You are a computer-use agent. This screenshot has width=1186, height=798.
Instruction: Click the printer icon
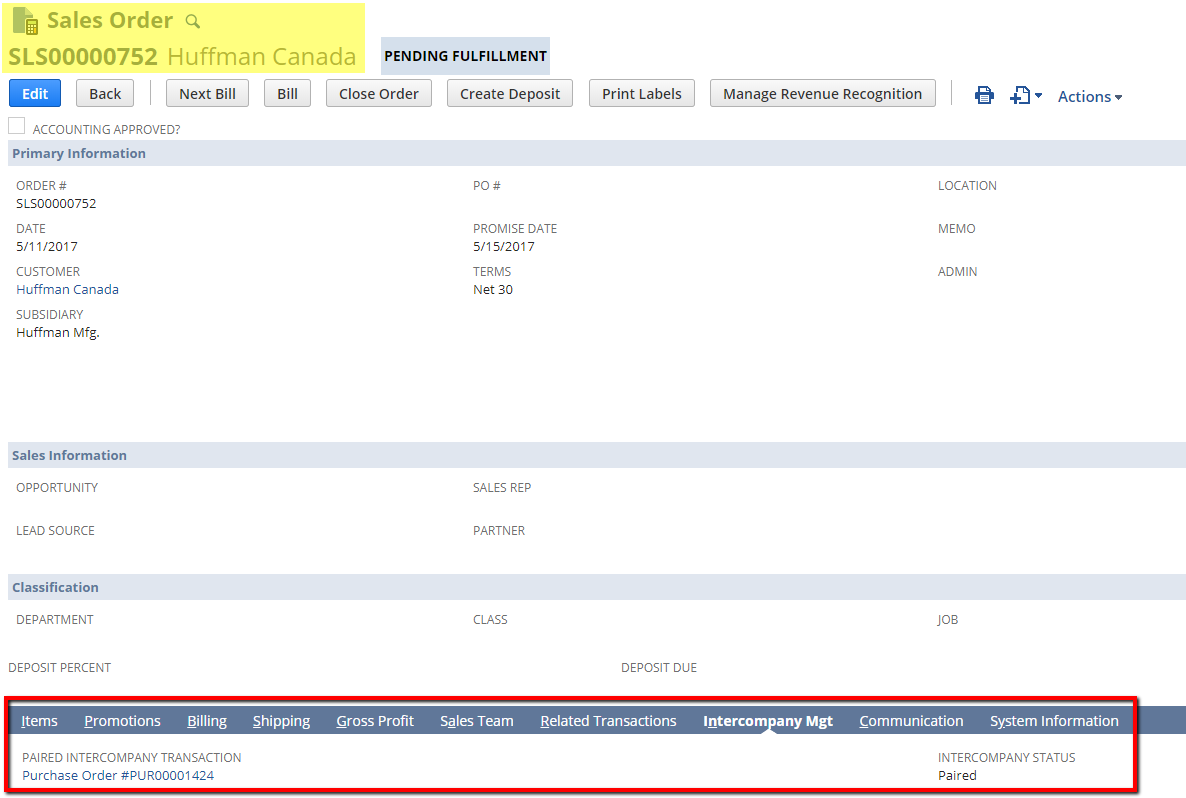[984, 95]
